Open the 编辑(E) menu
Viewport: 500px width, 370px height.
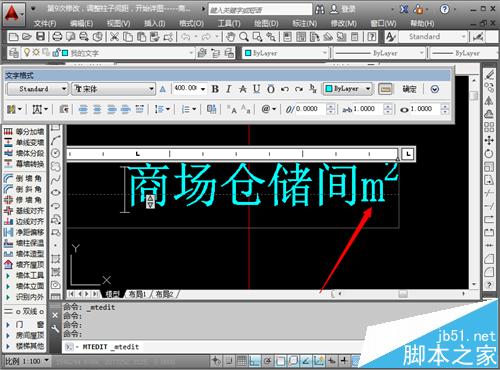coord(81,23)
